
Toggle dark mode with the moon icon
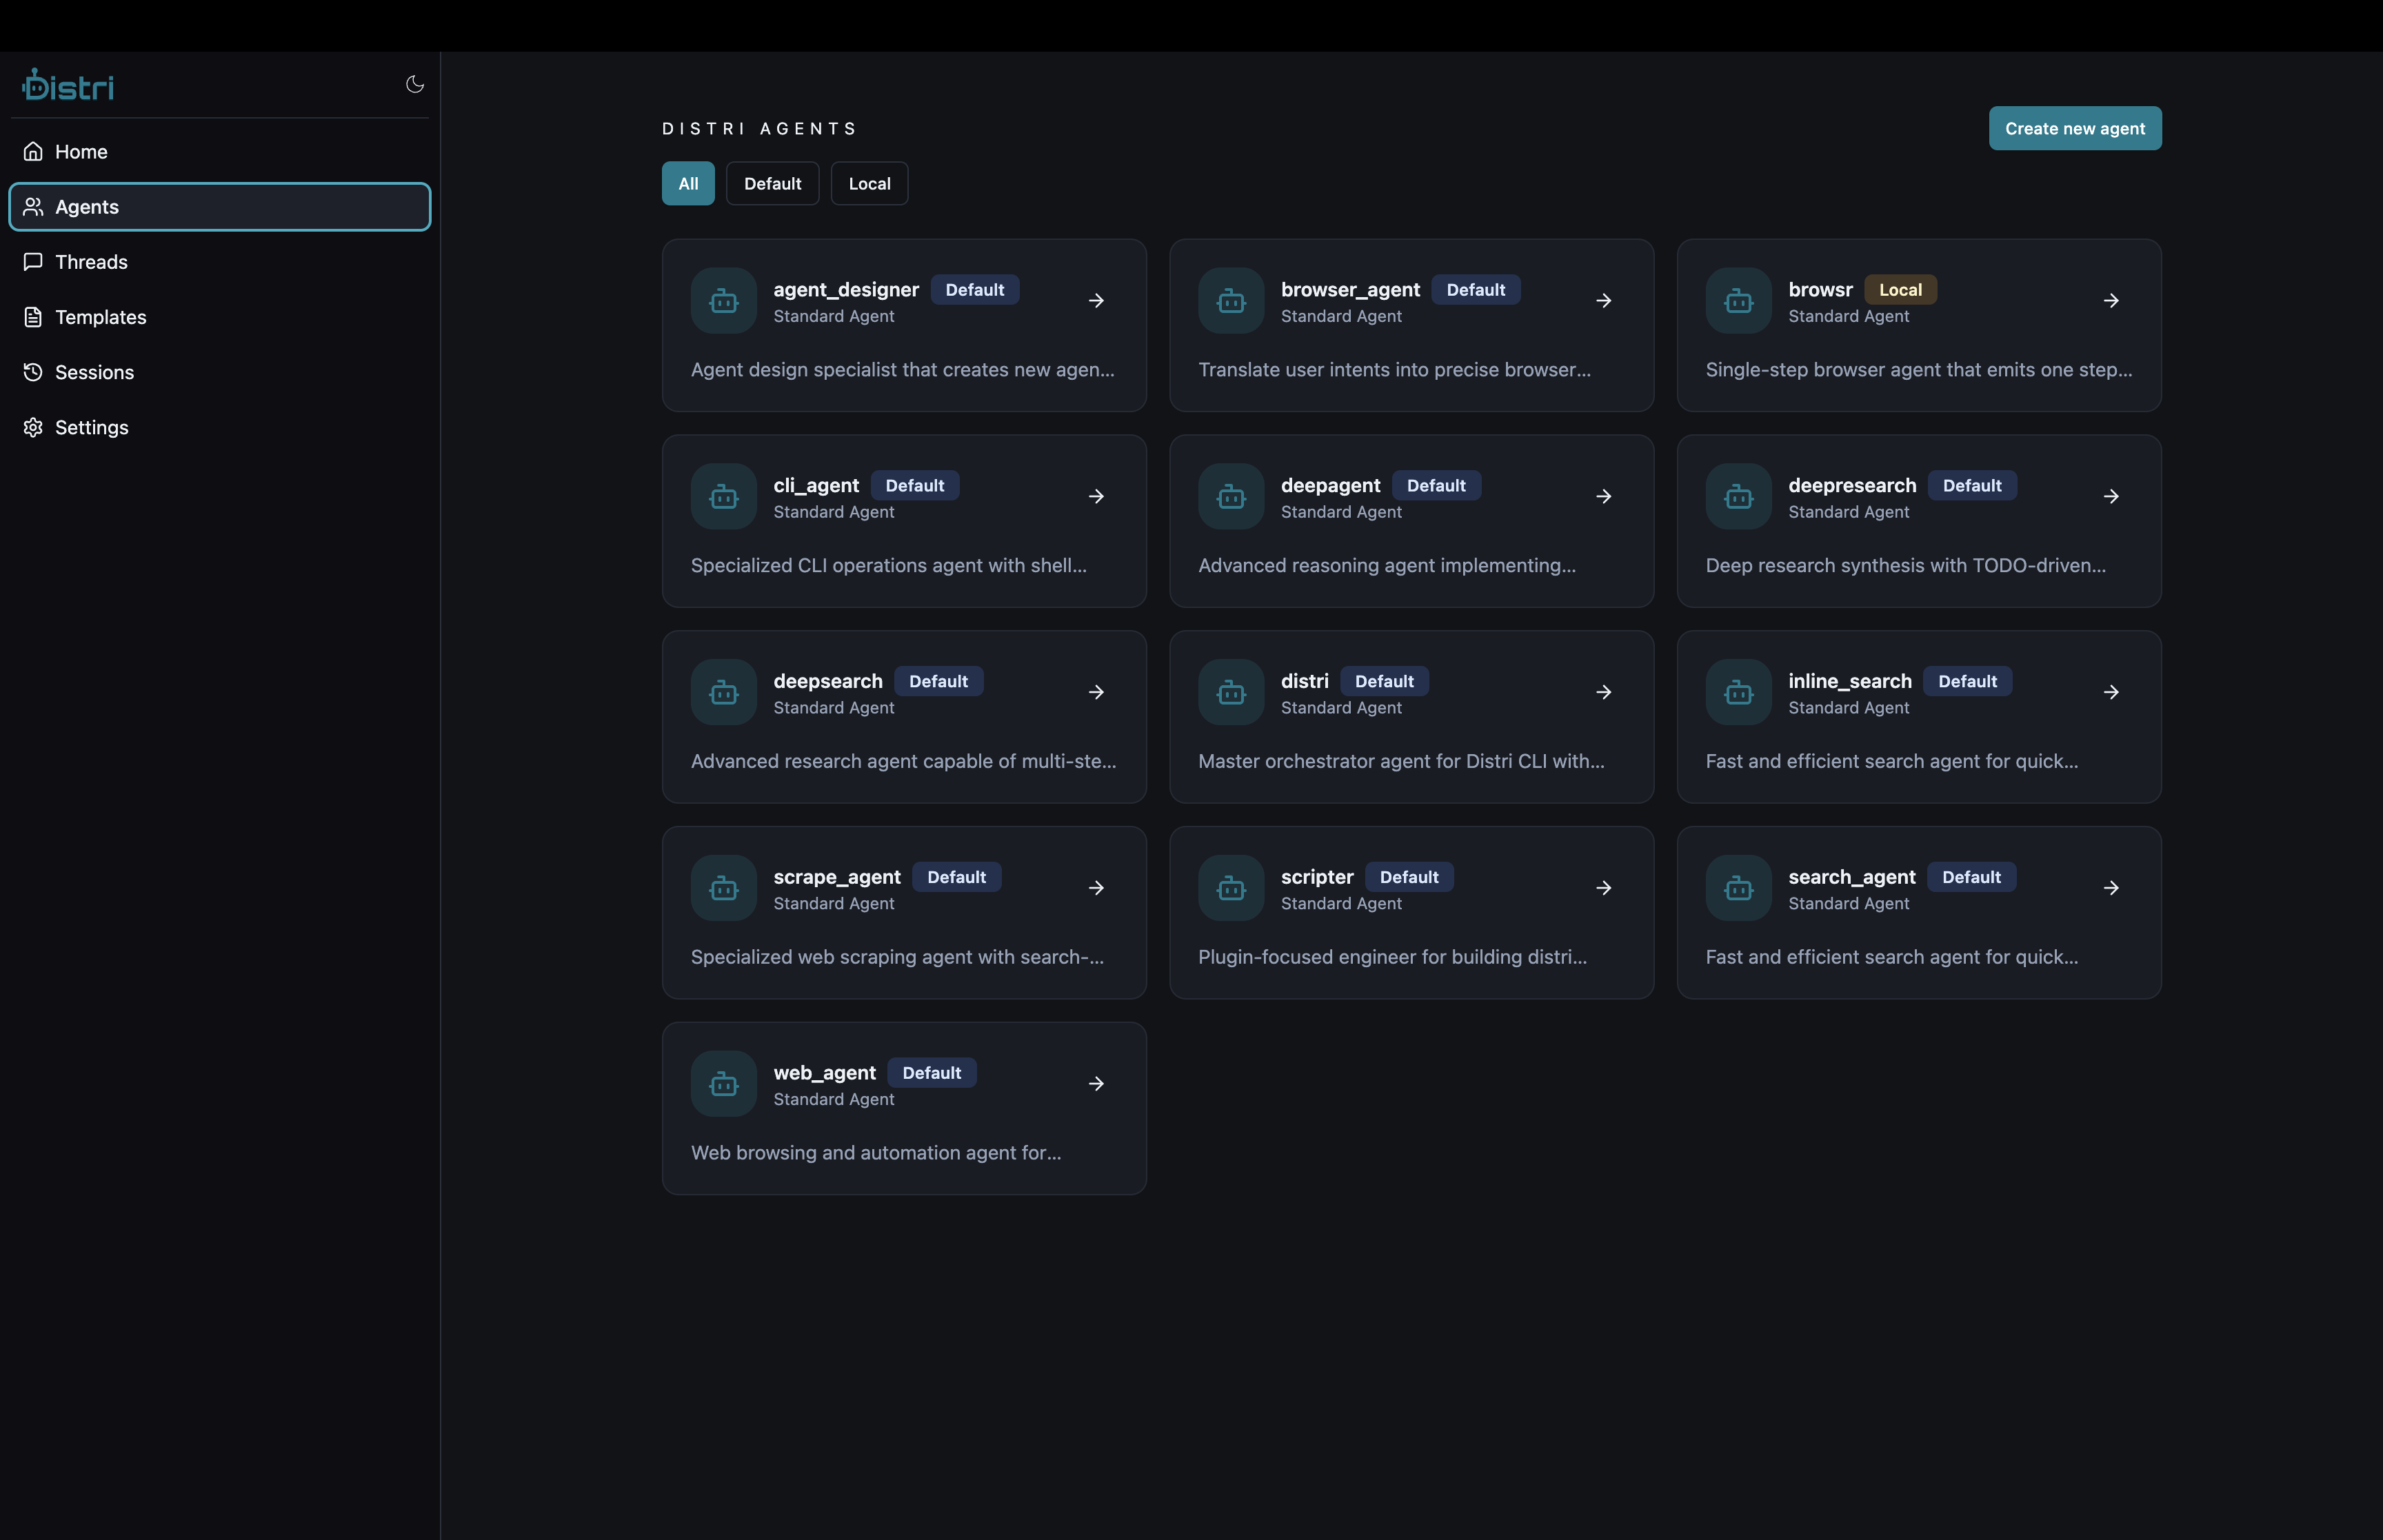click(415, 84)
